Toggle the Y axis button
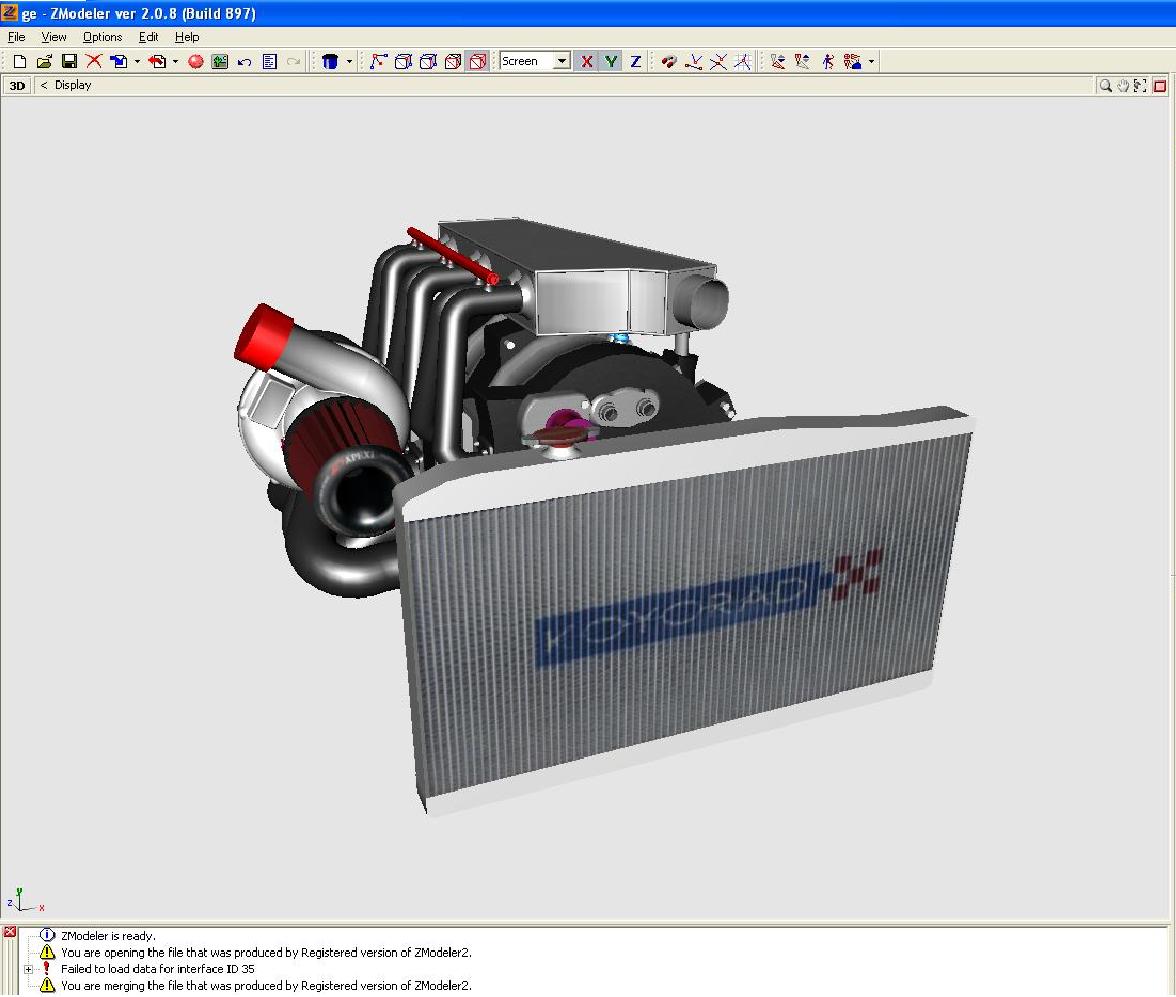Screen dimensions: 1176x997 [x=611, y=62]
